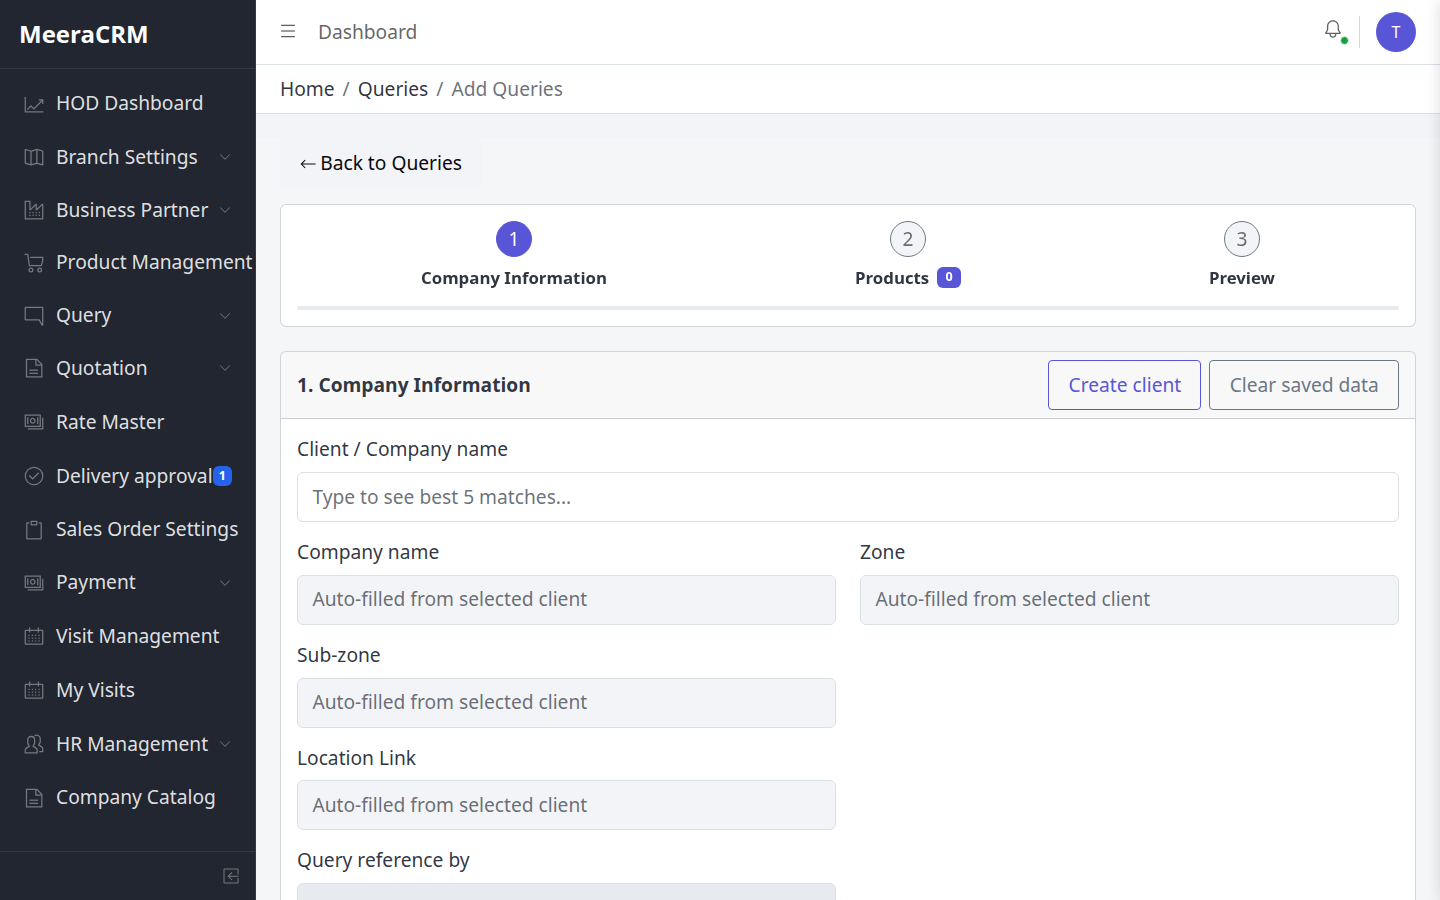Go to step 3 Preview
This screenshot has height=900, width=1440.
pyautogui.click(x=1241, y=255)
